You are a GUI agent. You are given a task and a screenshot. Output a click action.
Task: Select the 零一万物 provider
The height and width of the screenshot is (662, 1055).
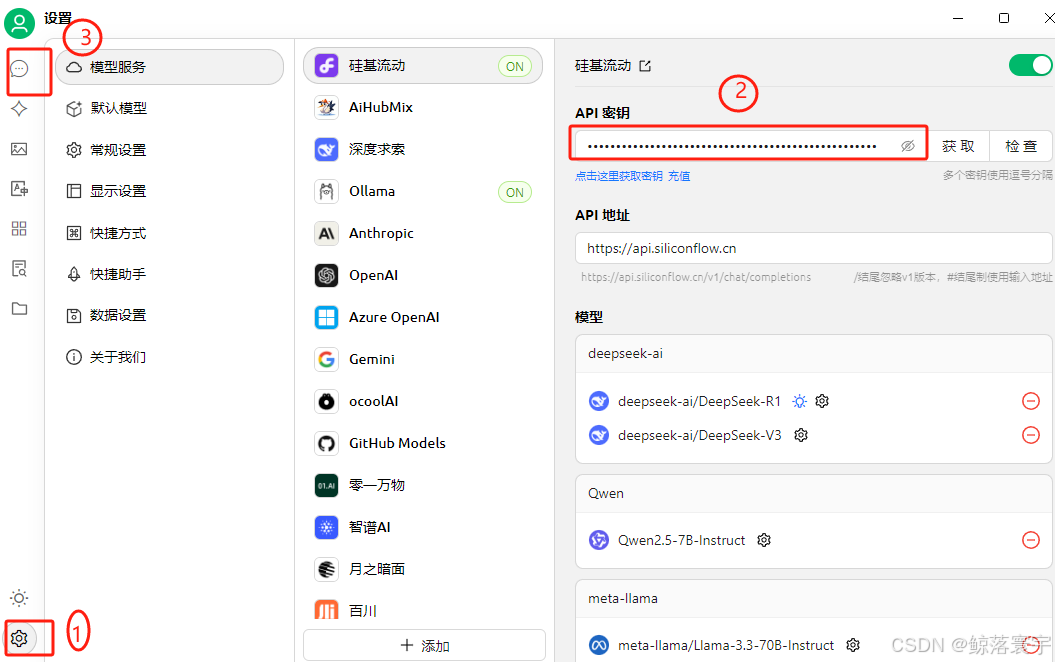pos(423,485)
